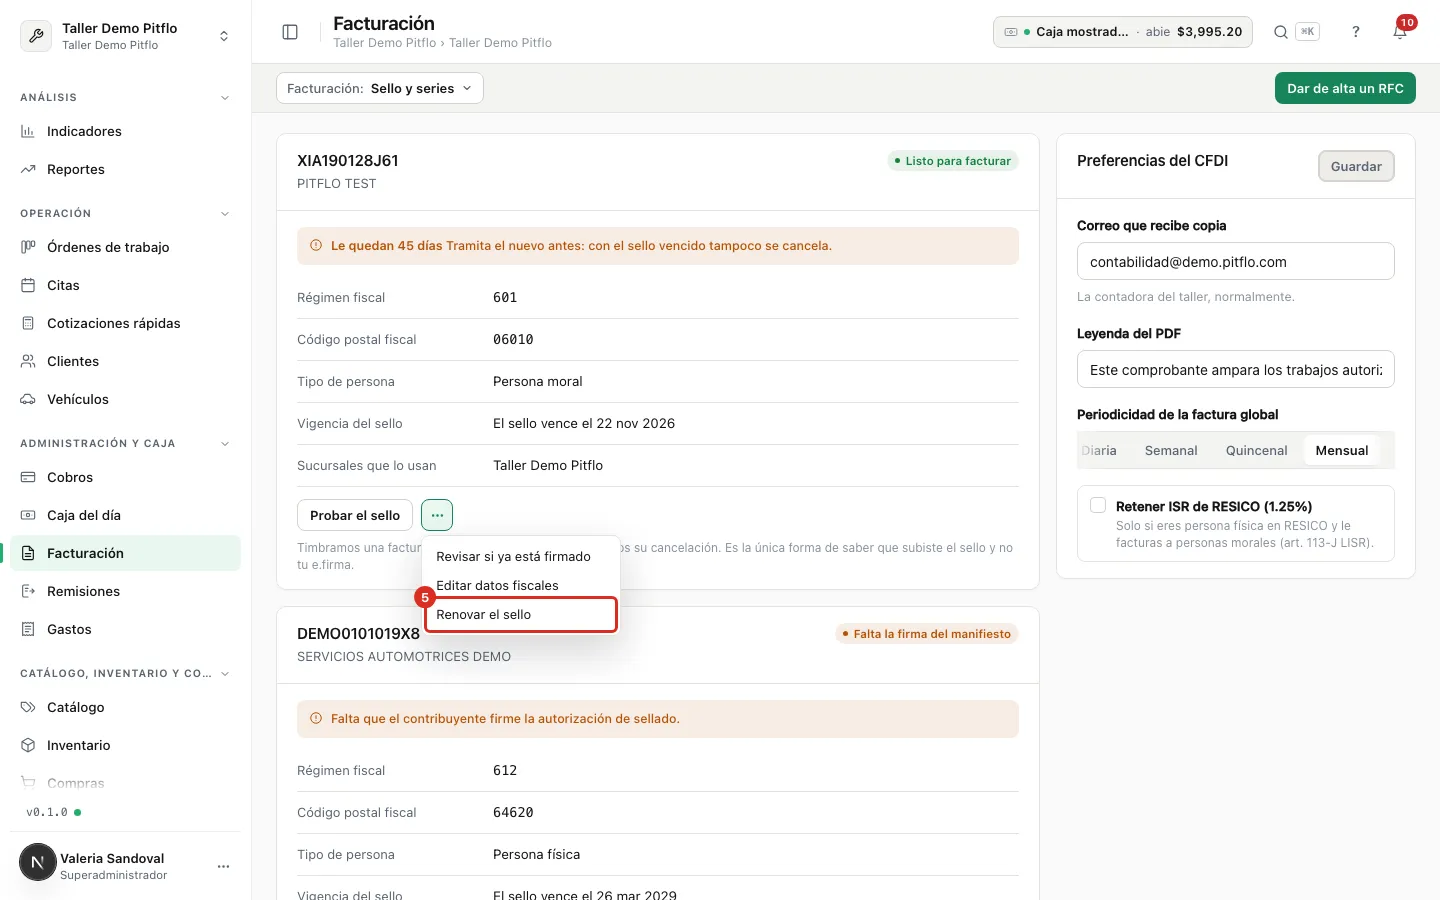Image resolution: width=1440 pixels, height=900 pixels.
Task: Open the notifications bell
Action: tap(1400, 32)
